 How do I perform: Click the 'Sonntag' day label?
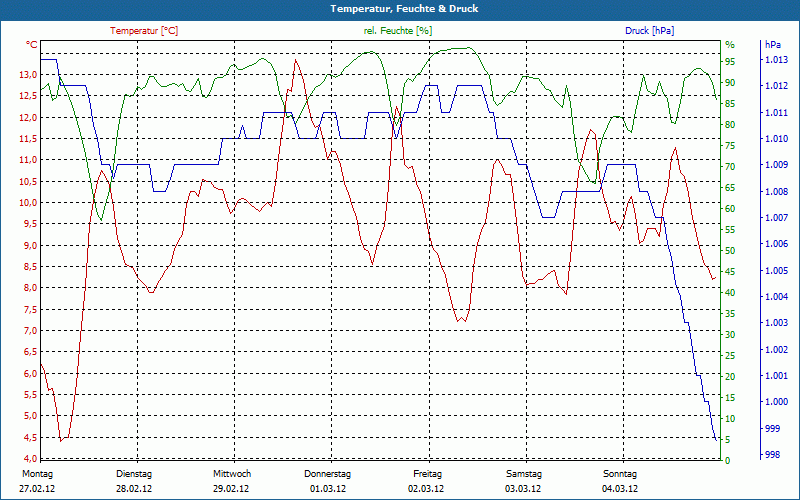620,474
